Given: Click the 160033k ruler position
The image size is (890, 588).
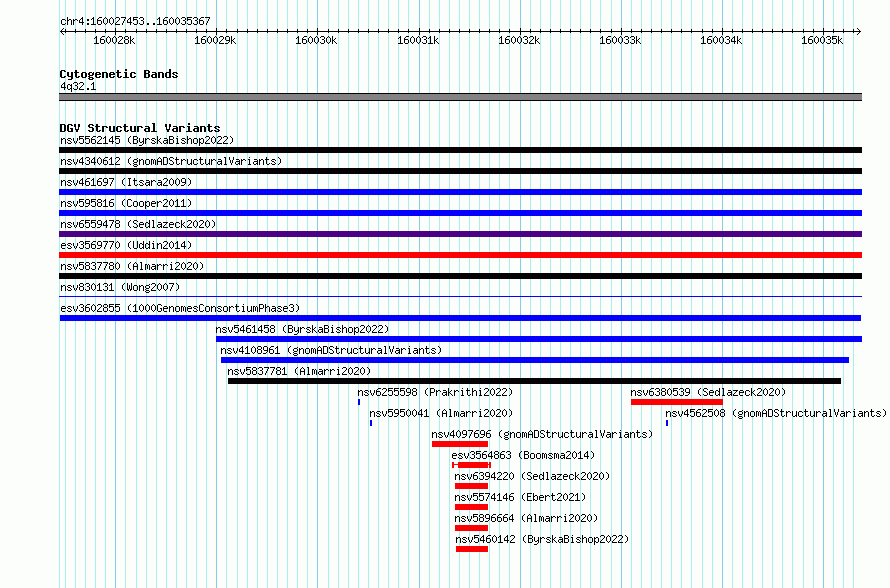Looking at the screenshot, I should (620, 40).
